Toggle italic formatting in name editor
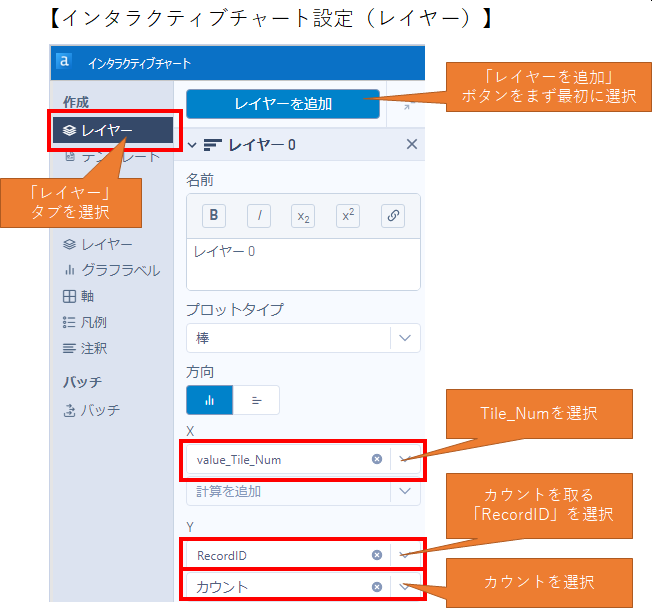 [x=259, y=215]
